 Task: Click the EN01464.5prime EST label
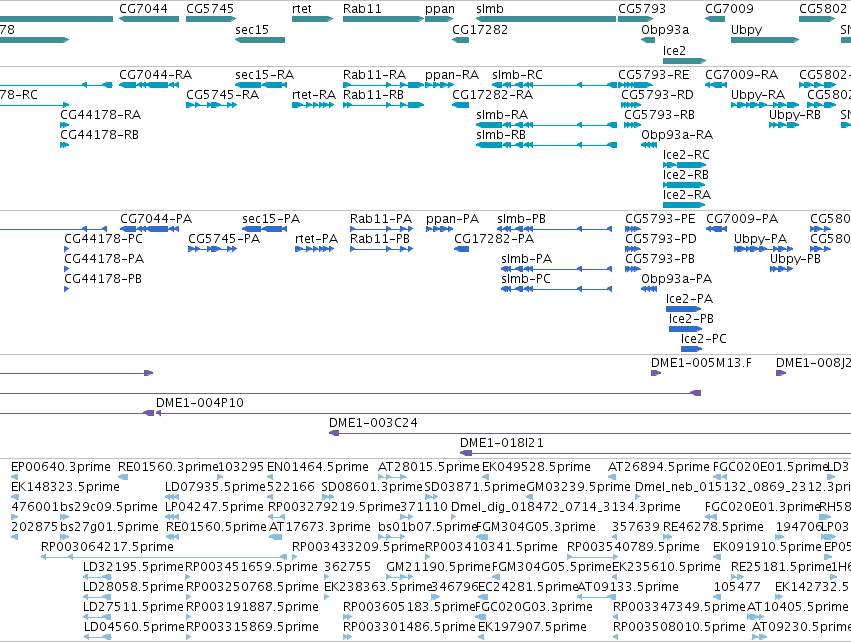(317, 467)
